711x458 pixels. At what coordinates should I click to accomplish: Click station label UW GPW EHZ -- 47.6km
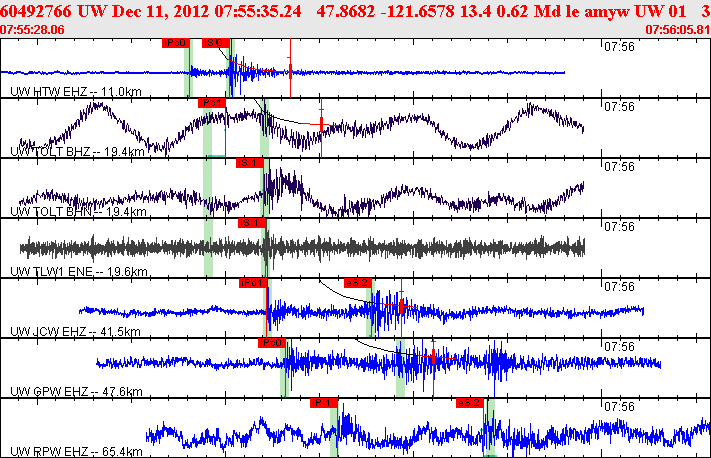[76, 391]
